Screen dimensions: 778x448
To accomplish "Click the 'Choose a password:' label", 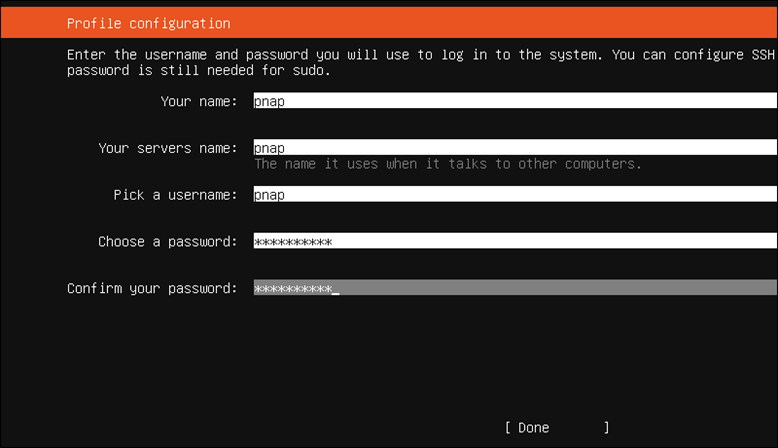I will tap(167, 241).
